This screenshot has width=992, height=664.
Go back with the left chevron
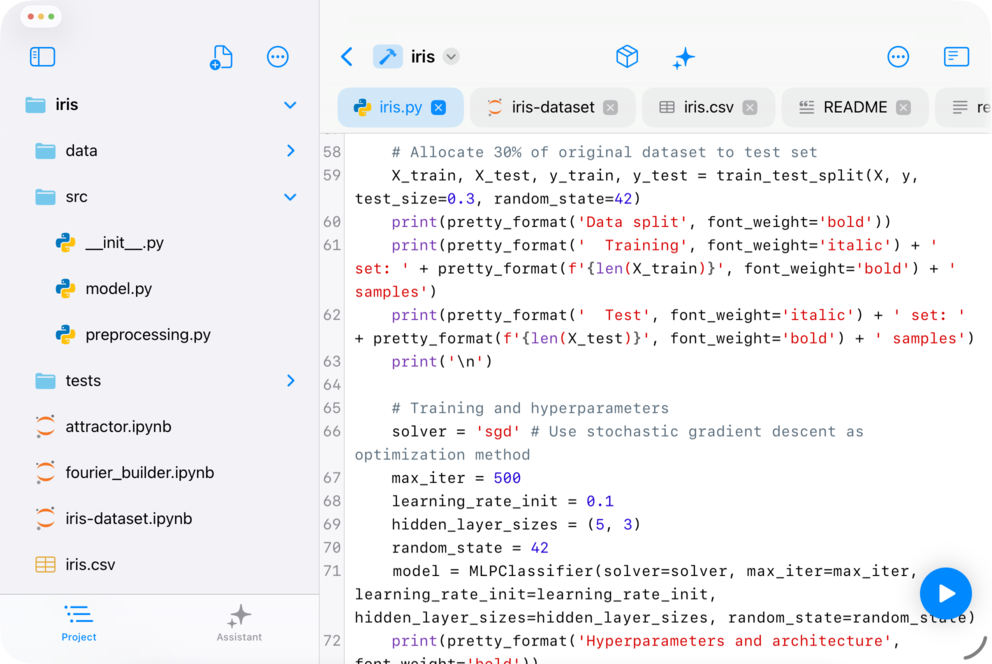(347, 57)
